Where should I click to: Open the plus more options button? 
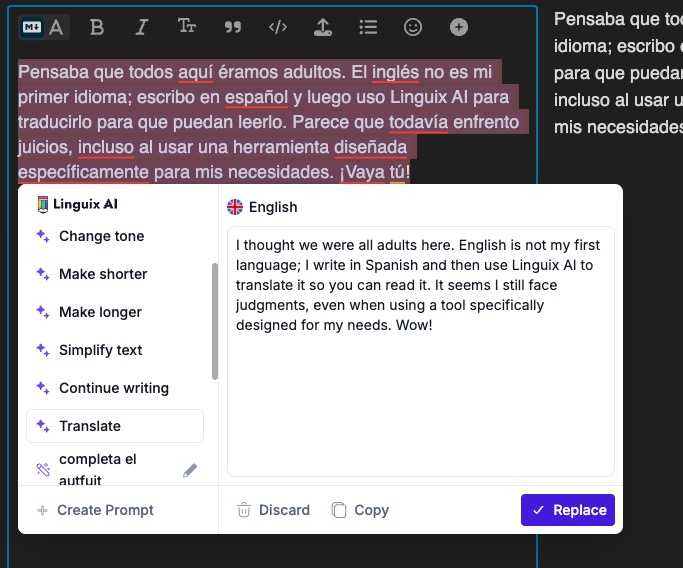point(459,27)
